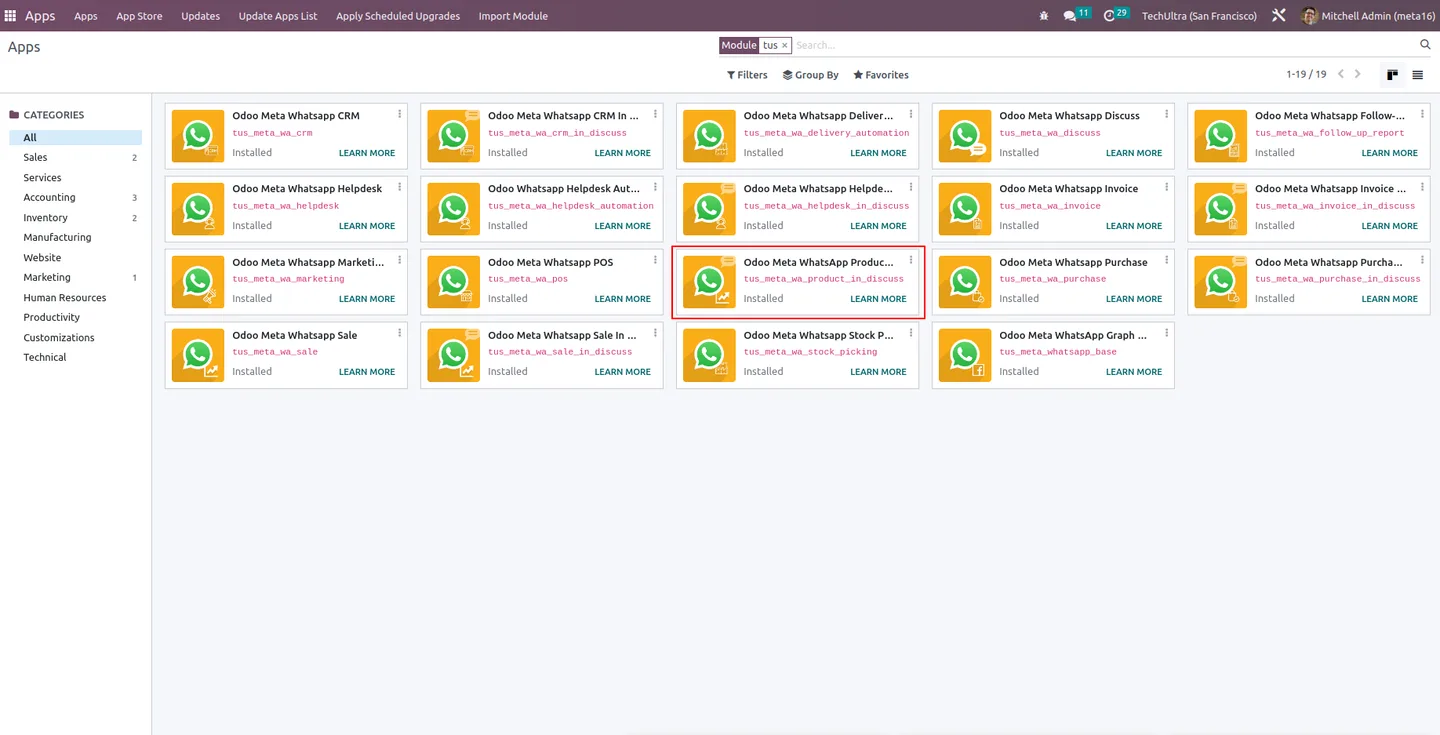Click Learn More on Odoo Meta Whatsapp Sale
The height and width of the screenshot is (735, 1440).
(367, 372)
